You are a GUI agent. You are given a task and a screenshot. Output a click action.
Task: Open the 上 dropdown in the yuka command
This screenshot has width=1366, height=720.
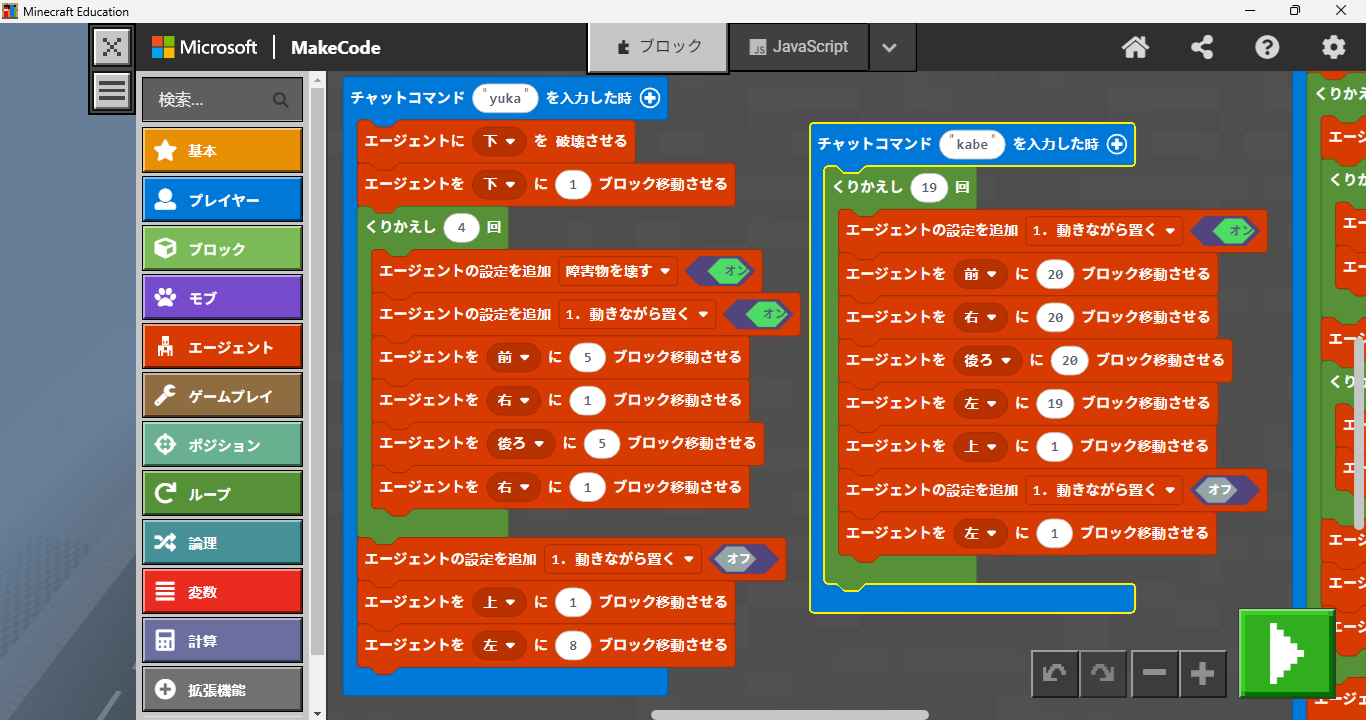coord(499,602)
